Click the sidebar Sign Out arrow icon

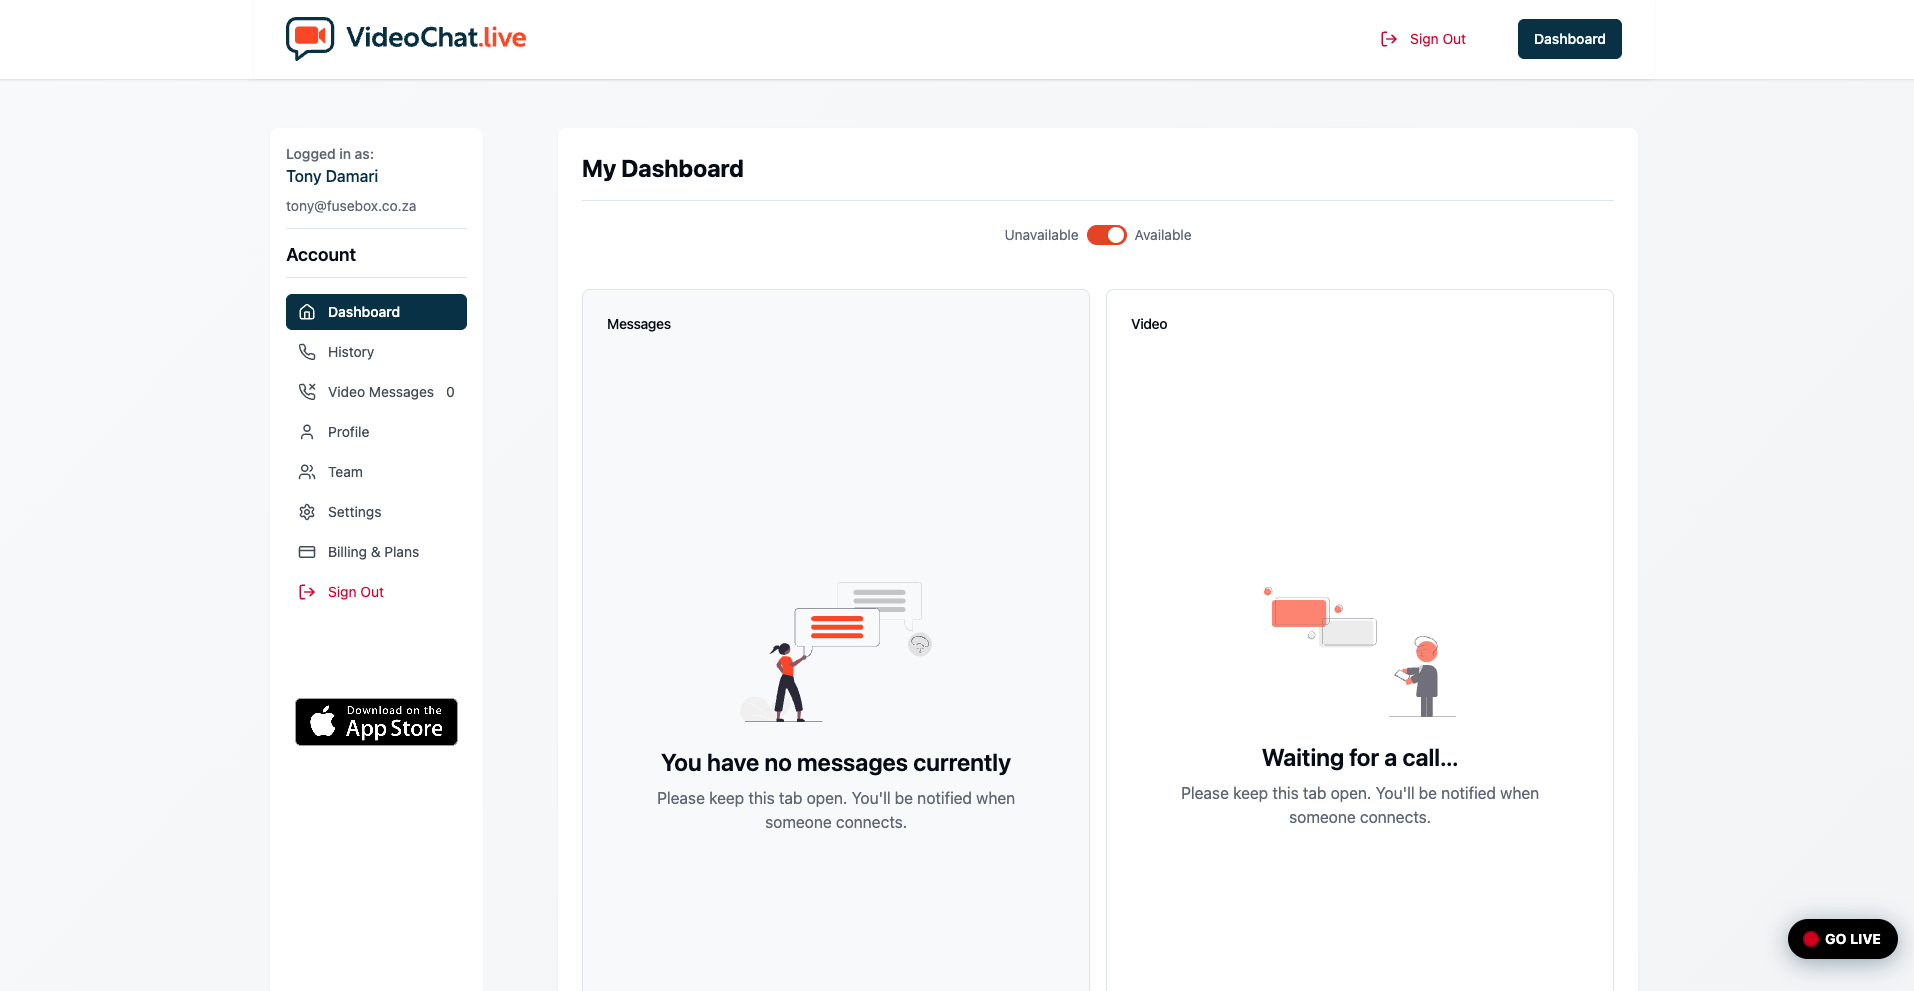point(307,592)
